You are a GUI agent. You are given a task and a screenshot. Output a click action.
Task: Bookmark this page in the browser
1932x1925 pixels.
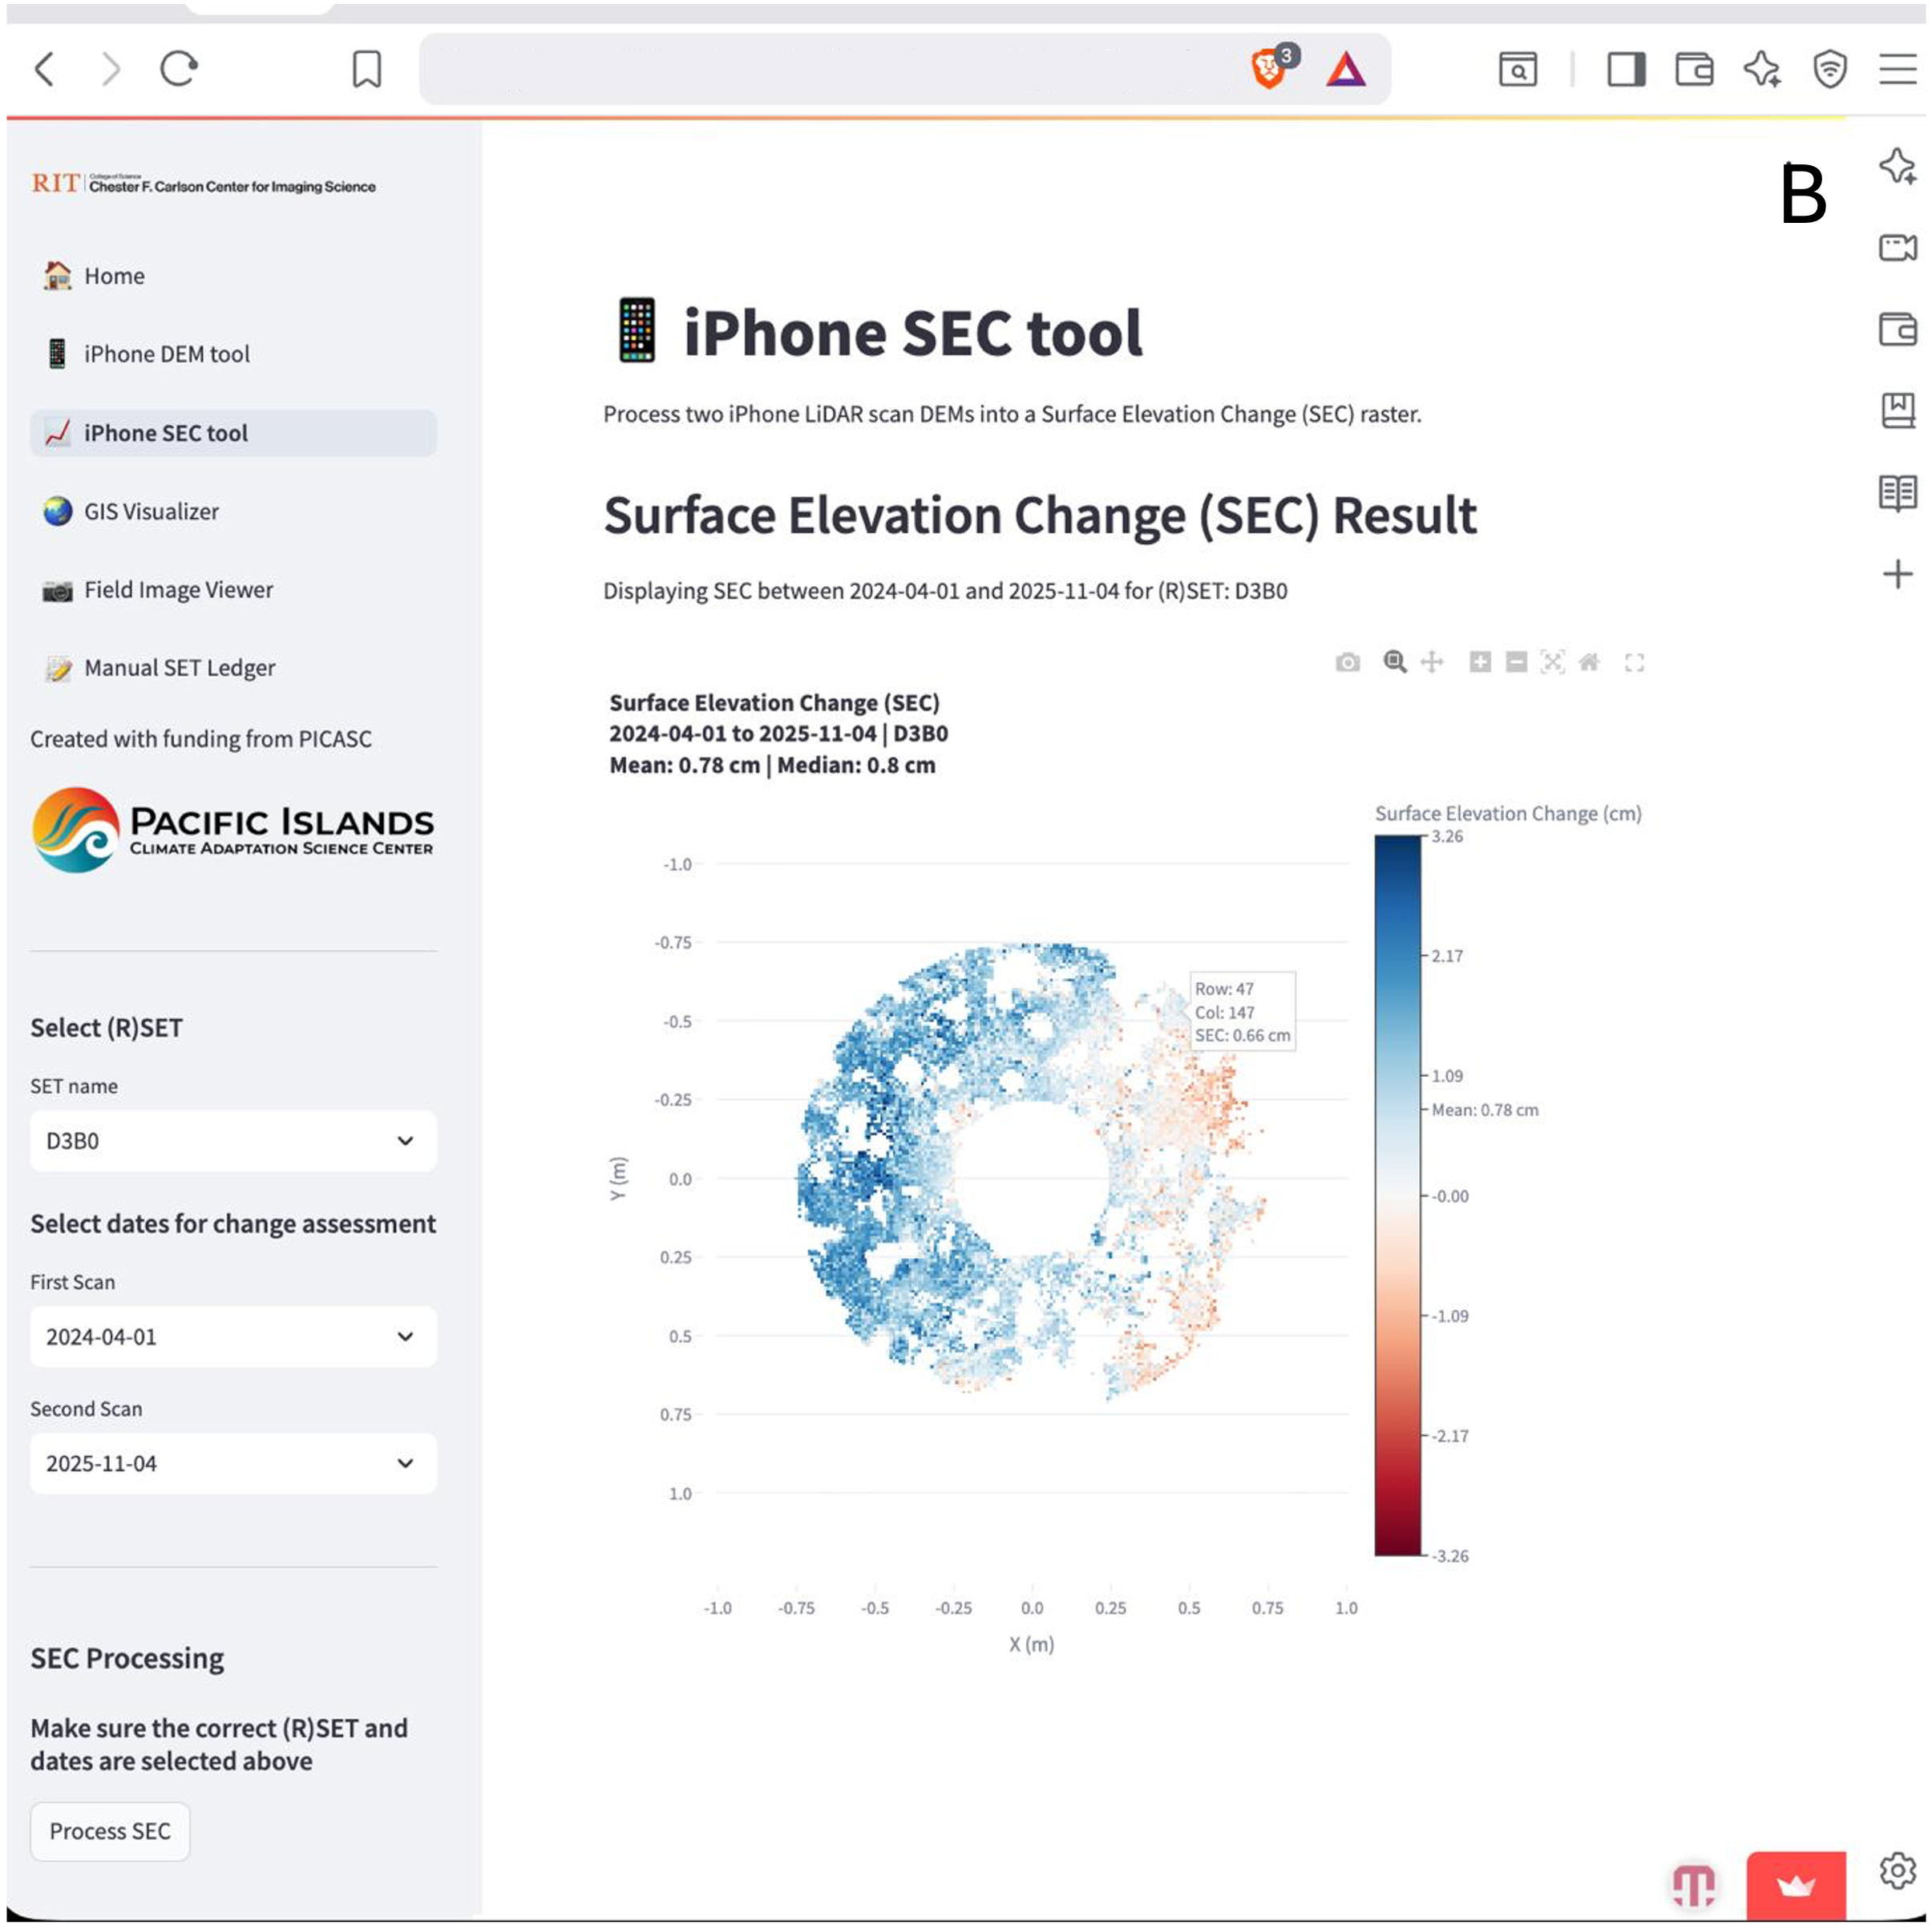[x=367, y=69]
